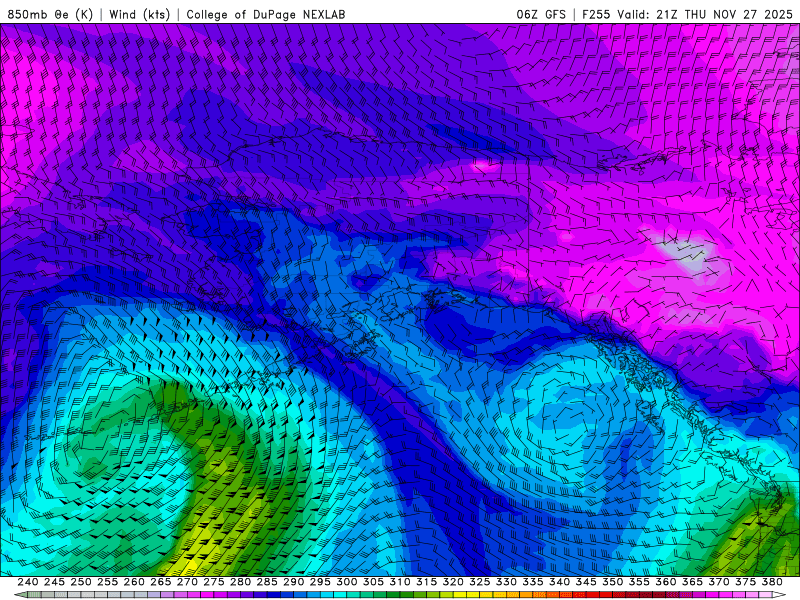Screen dimensions: 800x600
Task: Click the 350 legend value
Action: click(612, 582)
